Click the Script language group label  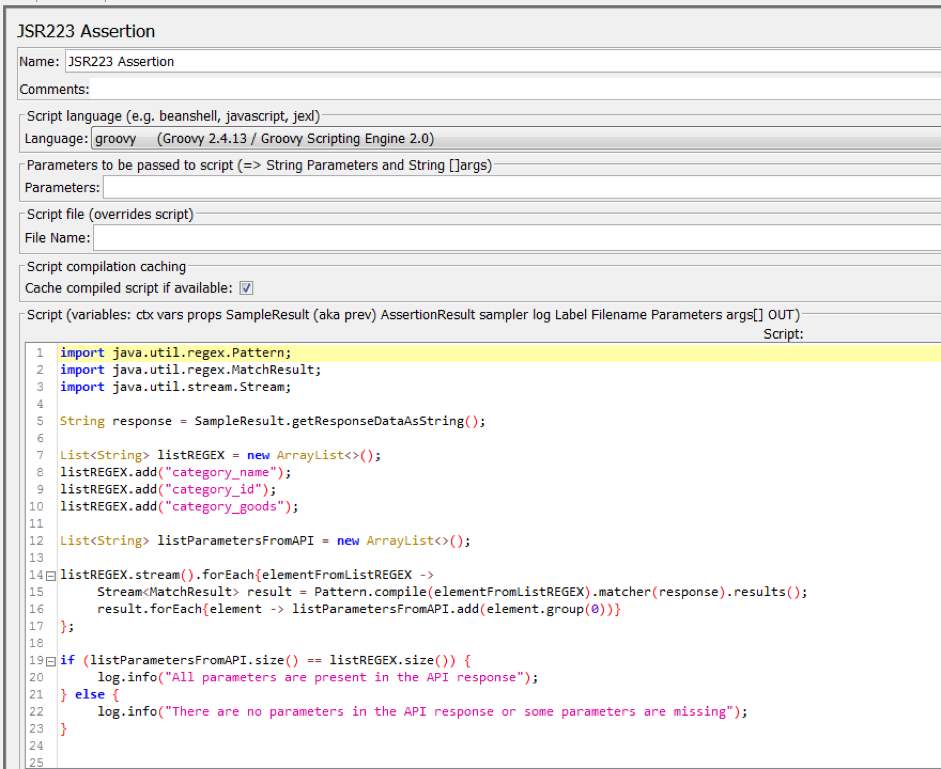(x=173, y=116)
